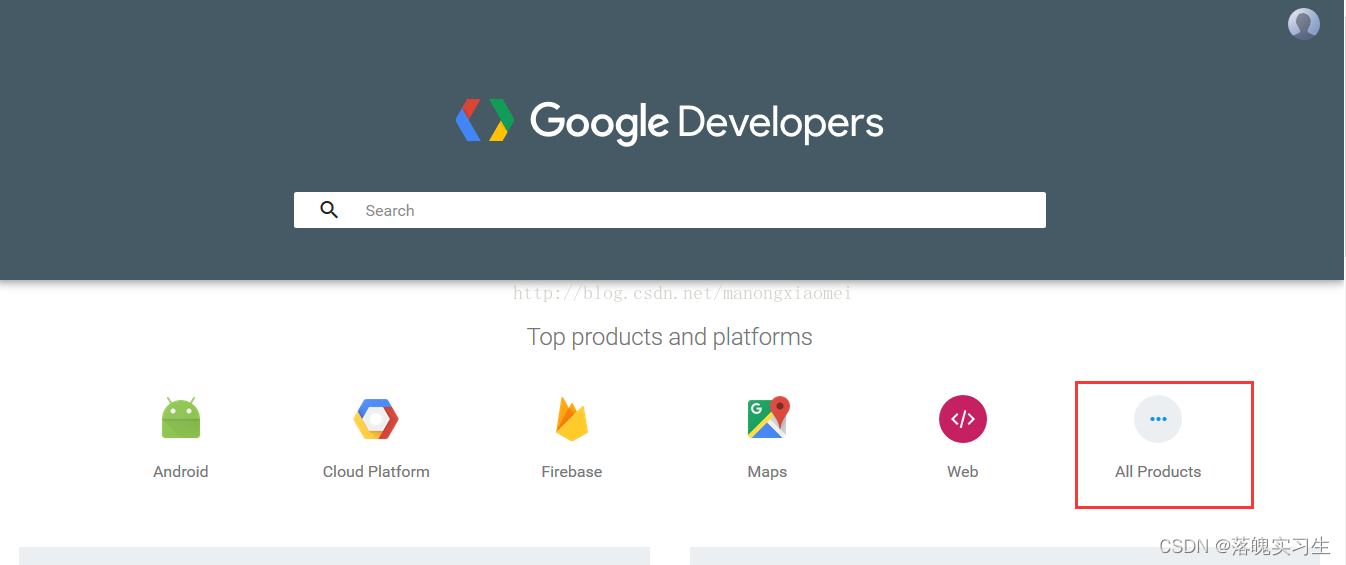Follow the Android text link
Viewport: 1346px width, 565px height.
[181, 472]
